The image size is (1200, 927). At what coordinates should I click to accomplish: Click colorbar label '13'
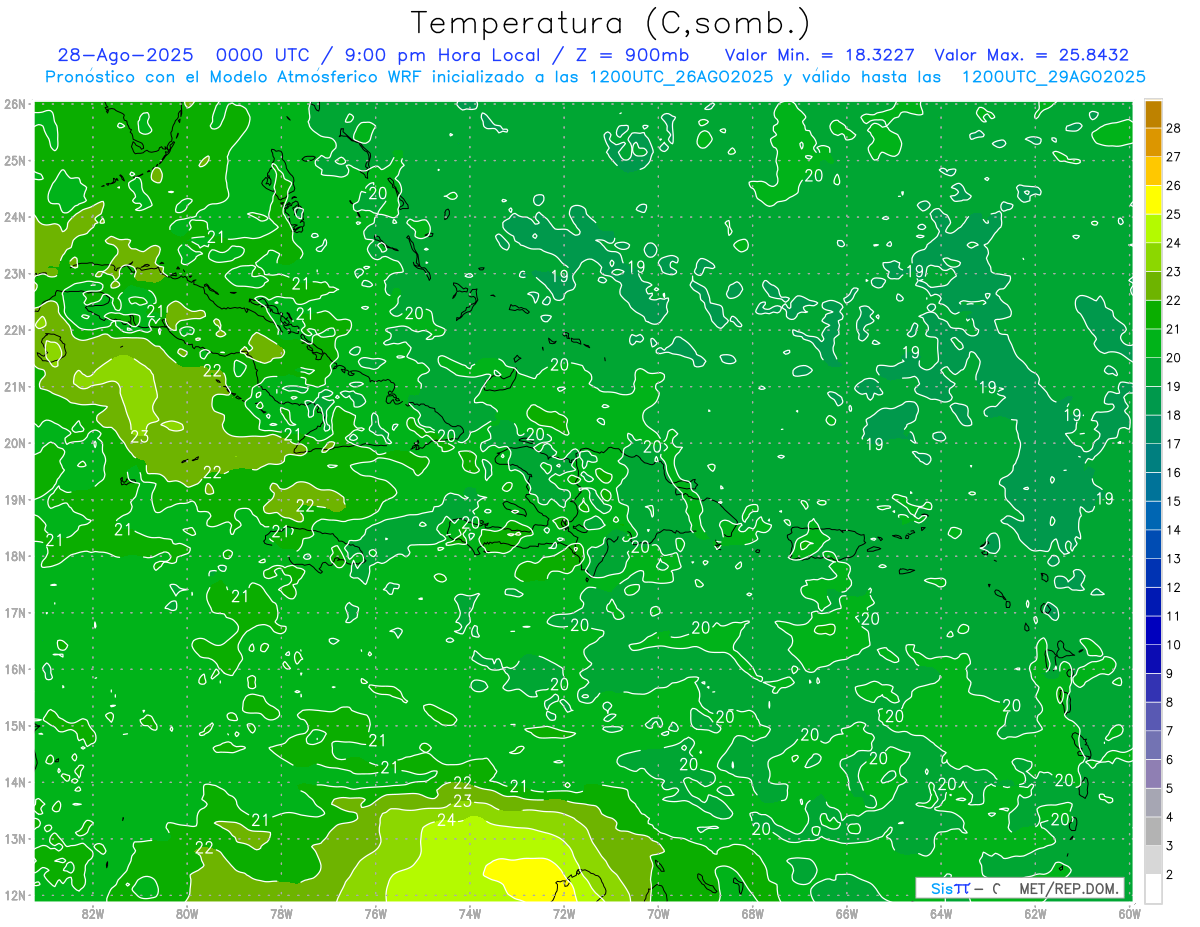[x=1174, y=558]
